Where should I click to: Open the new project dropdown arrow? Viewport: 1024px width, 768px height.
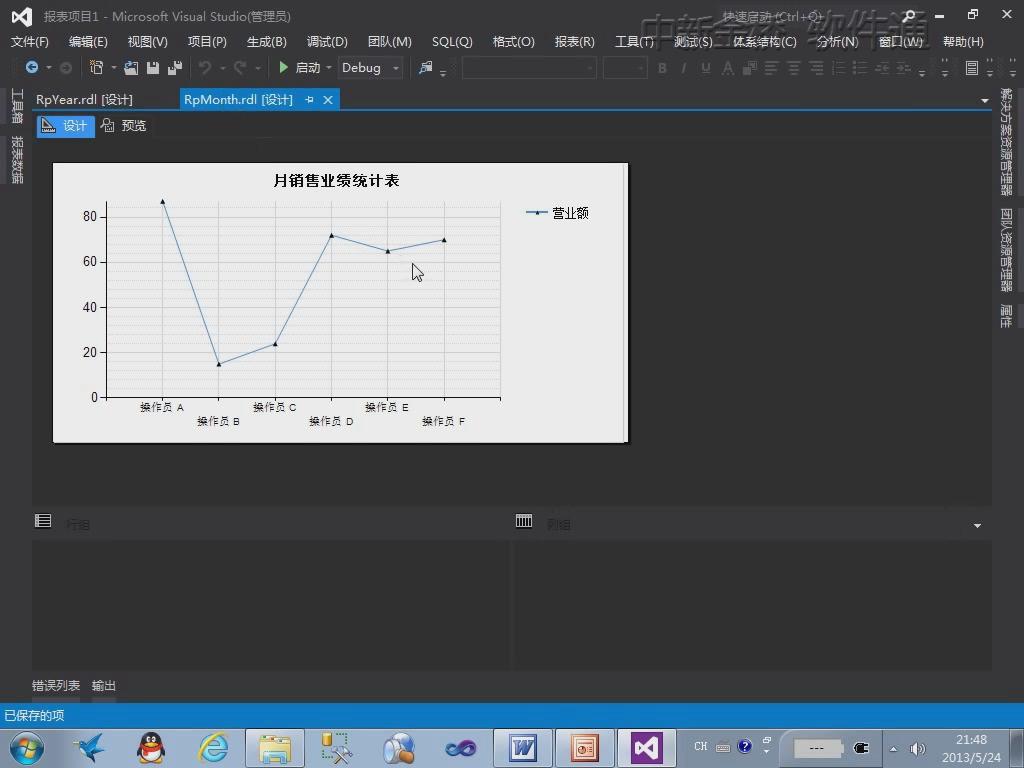pos(114,68)
